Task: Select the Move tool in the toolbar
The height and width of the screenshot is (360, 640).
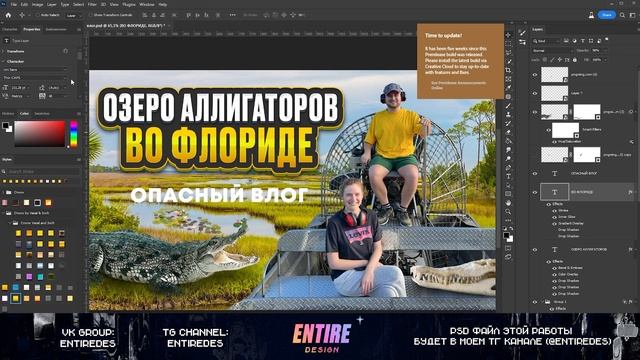Action: [x=508, y=35]
